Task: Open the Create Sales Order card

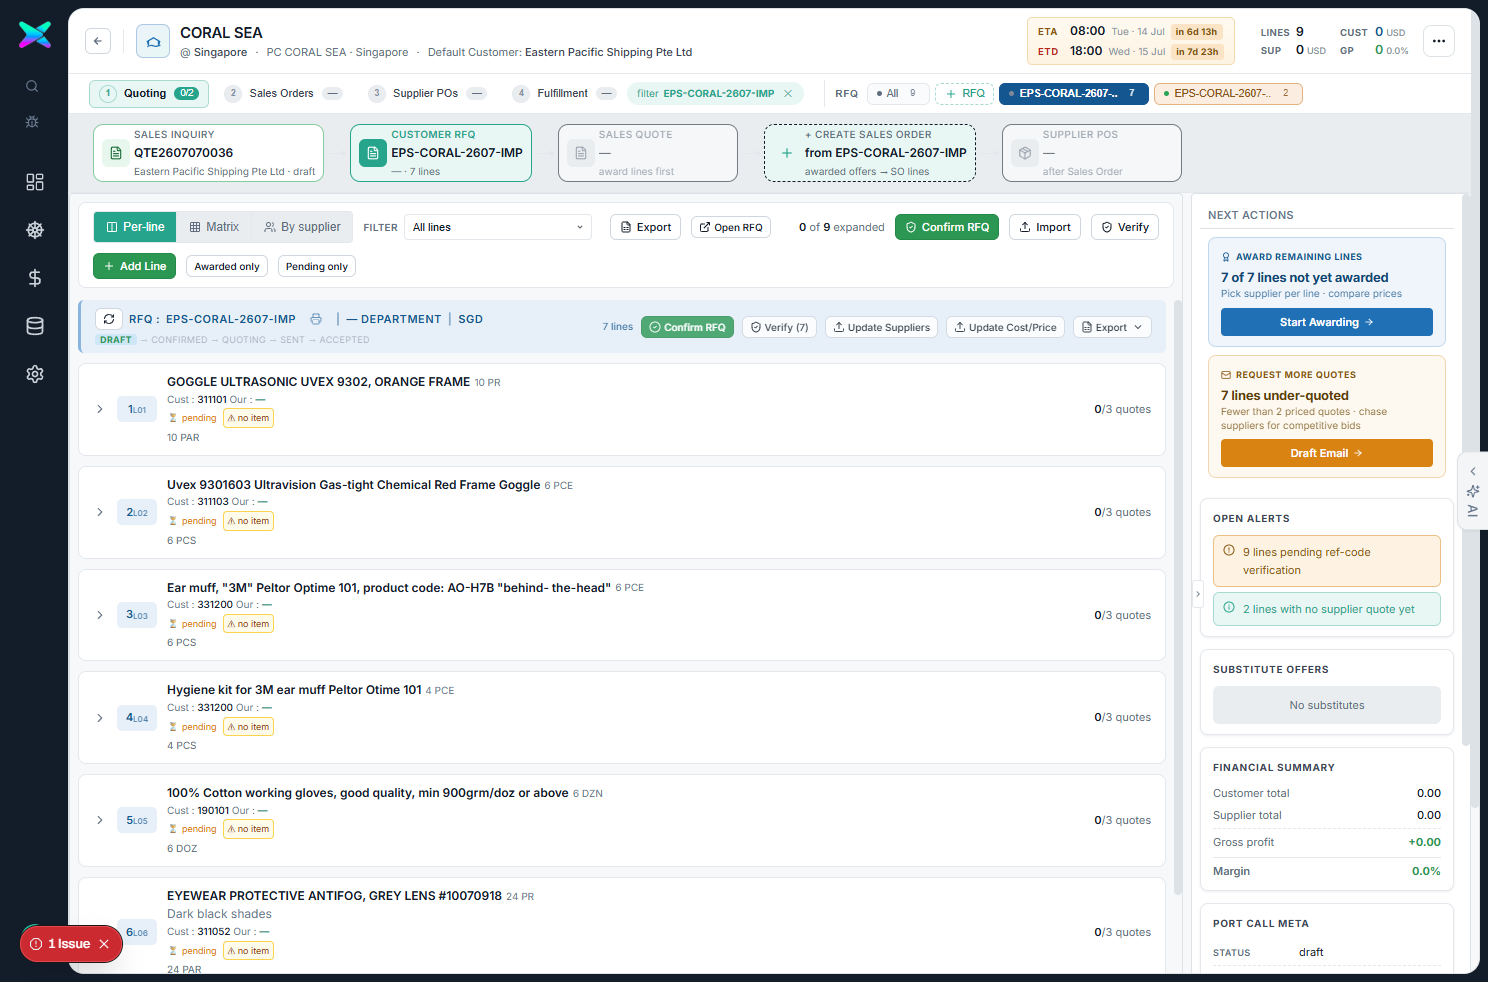Action: 870,153
